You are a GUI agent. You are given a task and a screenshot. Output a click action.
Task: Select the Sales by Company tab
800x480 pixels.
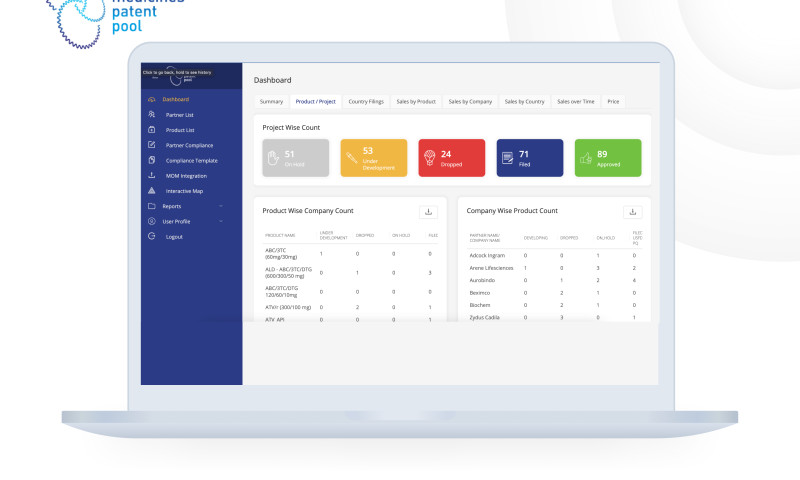[x=470, y=102]
